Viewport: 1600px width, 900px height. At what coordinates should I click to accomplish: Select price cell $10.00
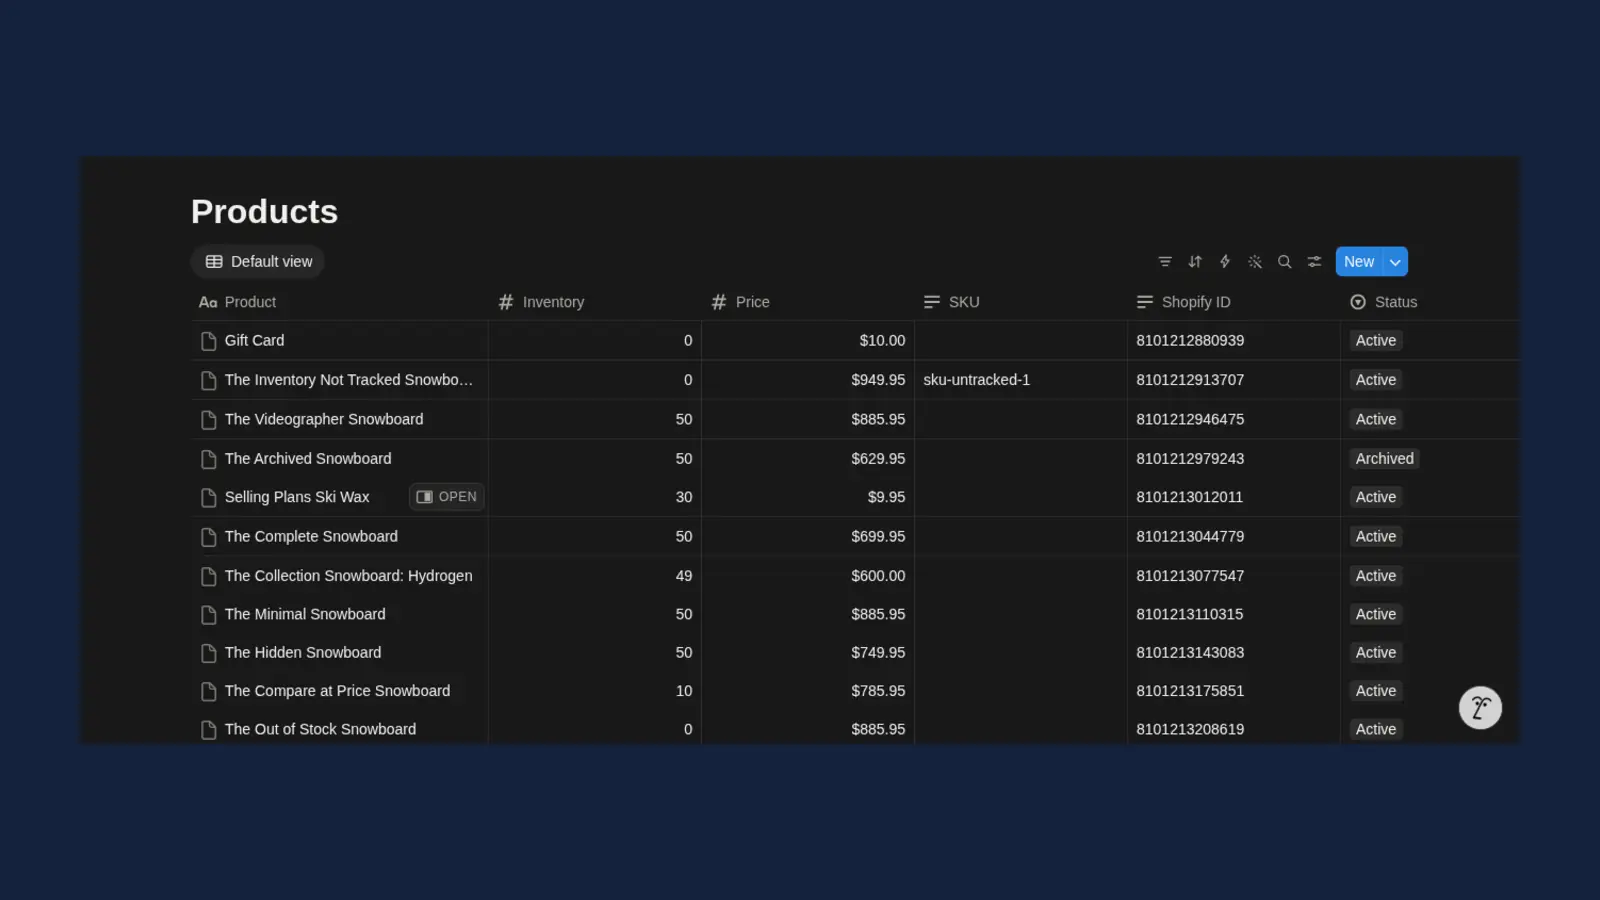(x=808, y=341)
